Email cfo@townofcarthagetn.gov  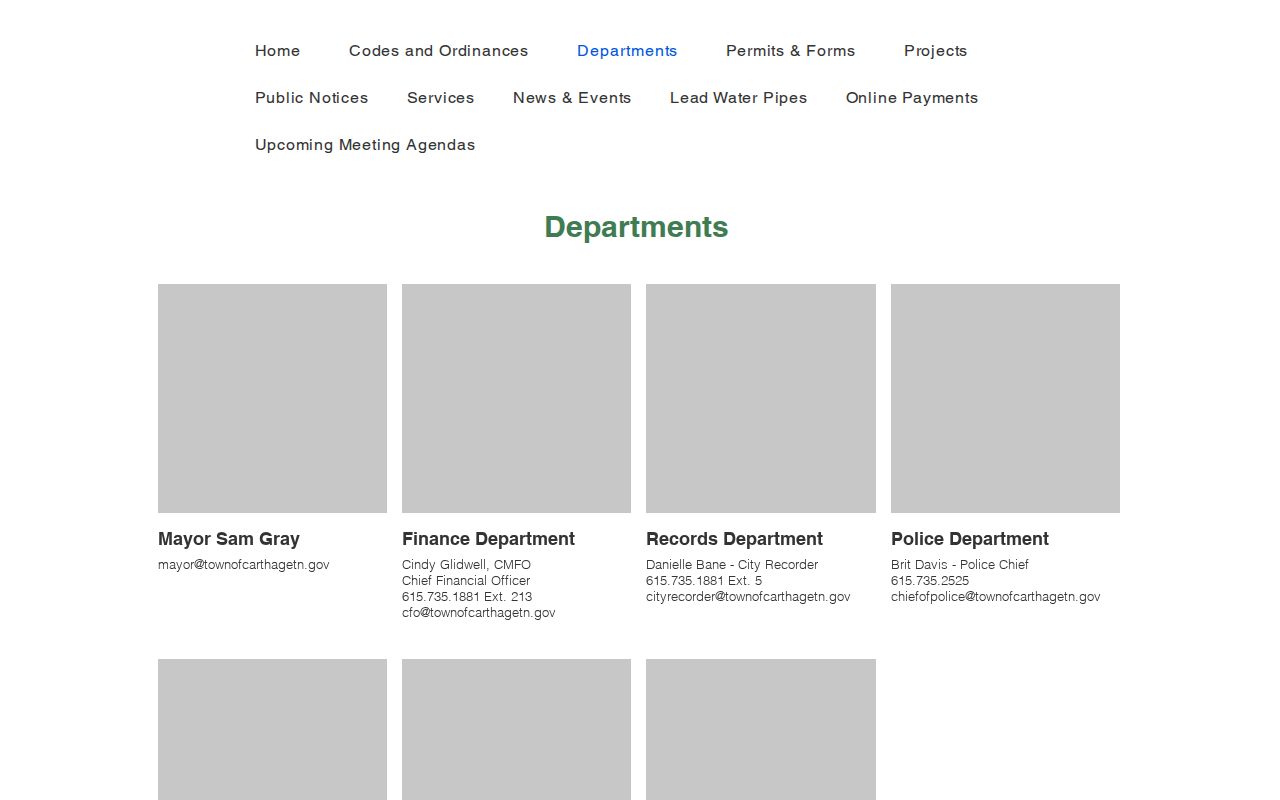pos(478,613)
